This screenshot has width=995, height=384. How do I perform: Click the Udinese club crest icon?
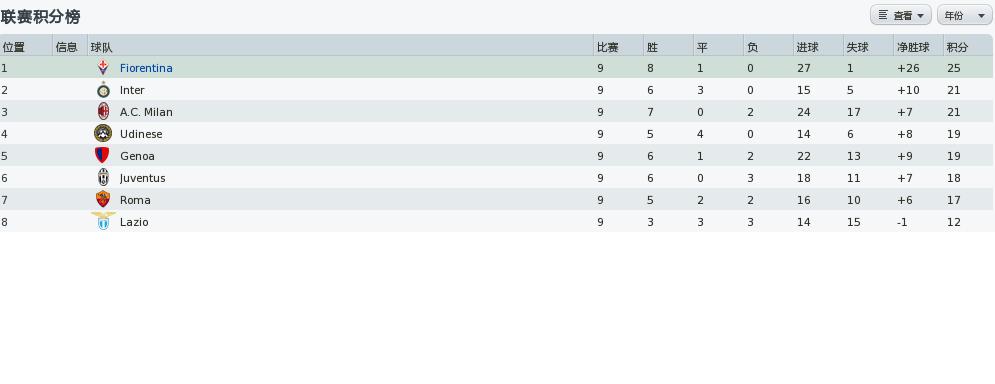(103, 133)
